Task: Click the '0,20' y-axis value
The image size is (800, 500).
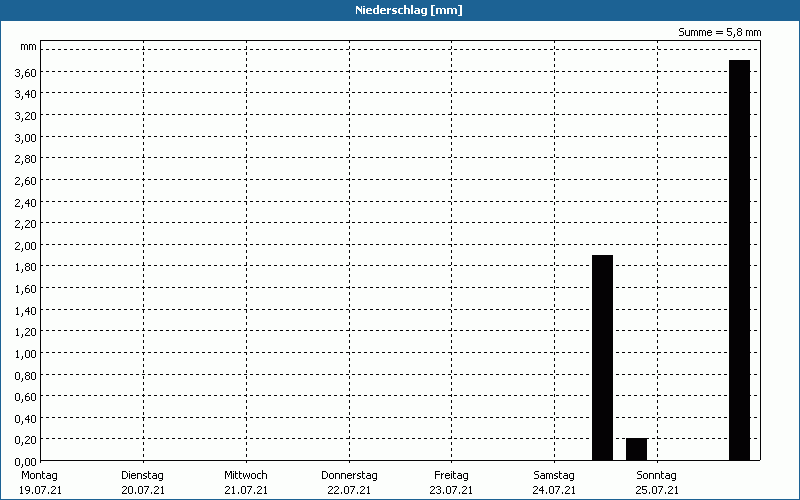Action: pyautogui.click(x=26, y=440)
